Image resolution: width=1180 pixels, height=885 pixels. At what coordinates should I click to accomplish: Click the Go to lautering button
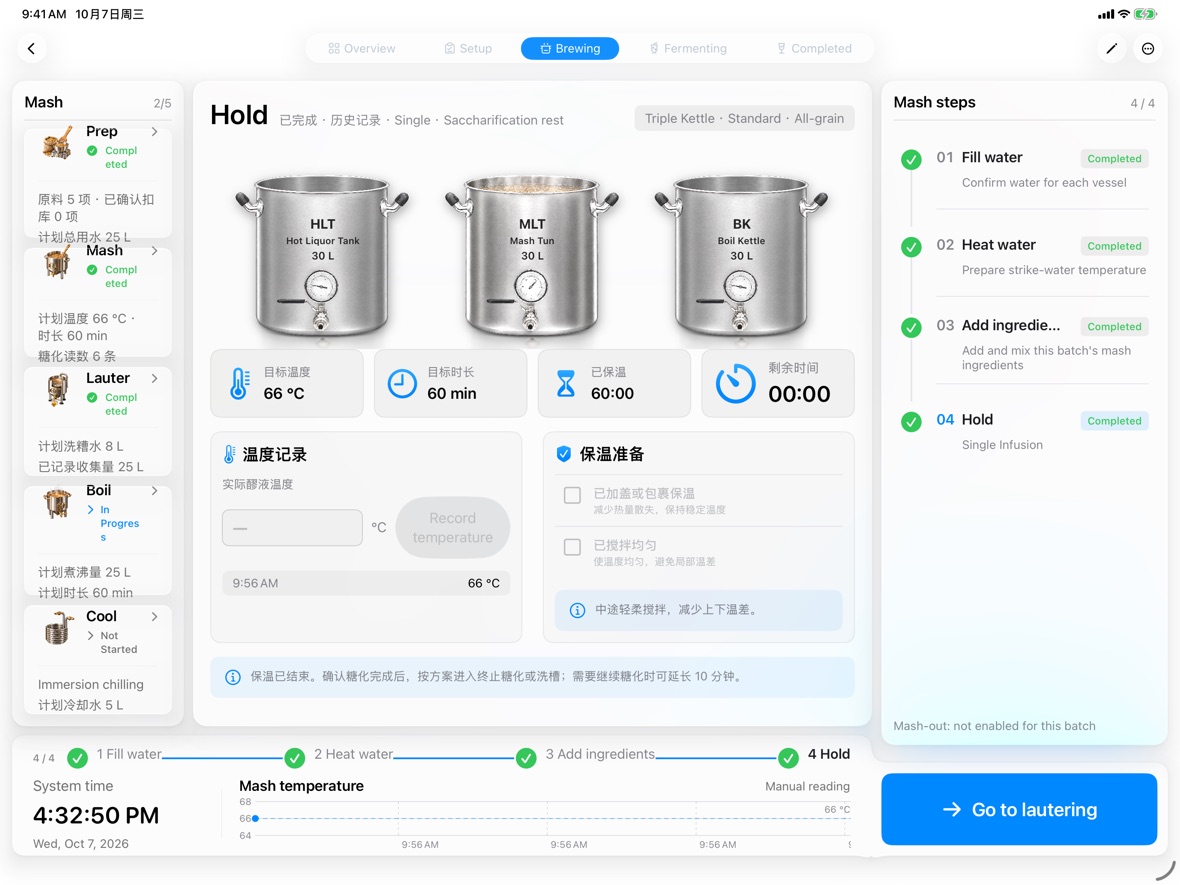[1019, 809]
